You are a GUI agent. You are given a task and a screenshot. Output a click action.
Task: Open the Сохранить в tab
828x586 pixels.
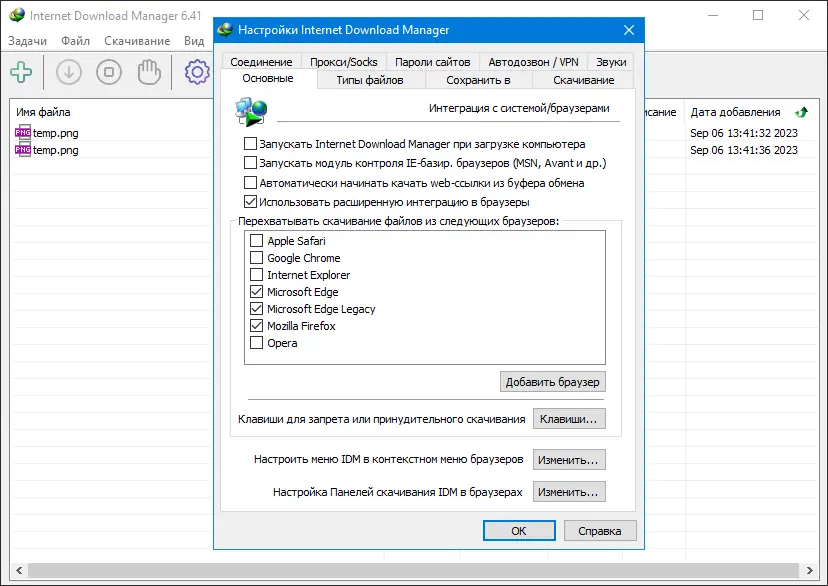click(x=478, y=80)
